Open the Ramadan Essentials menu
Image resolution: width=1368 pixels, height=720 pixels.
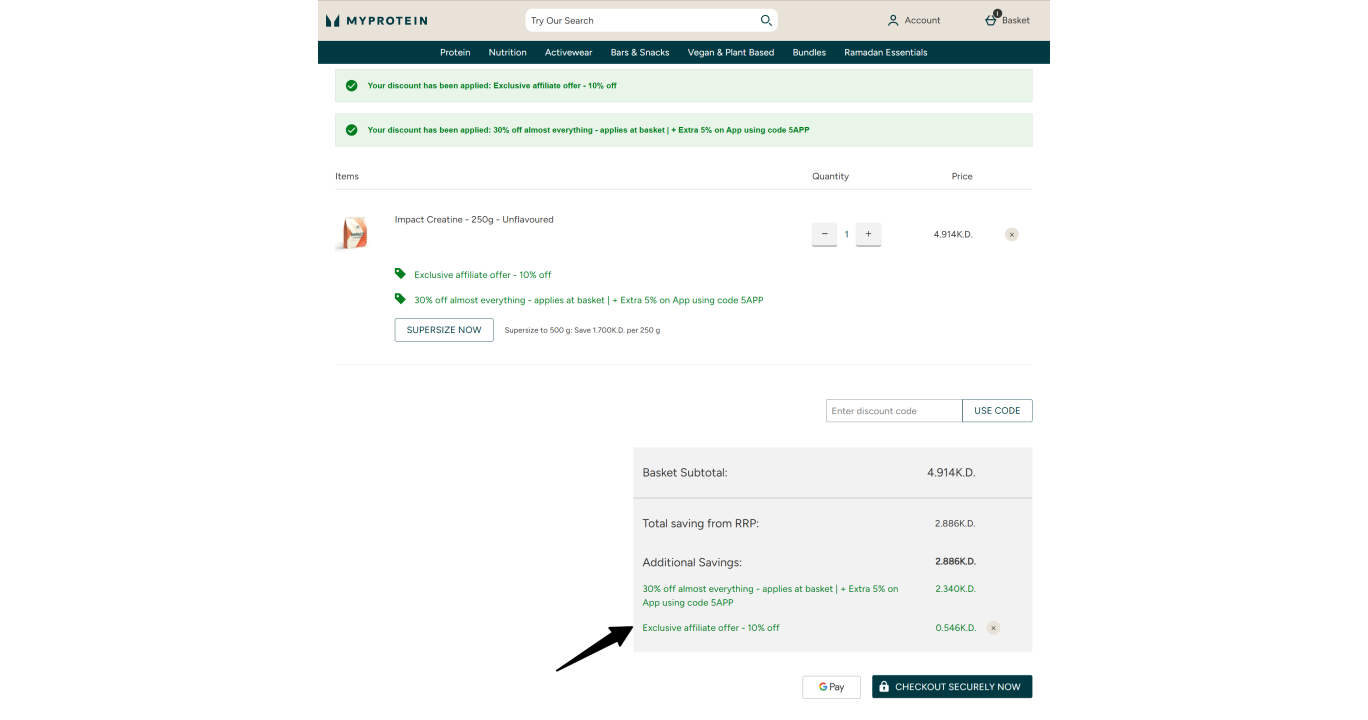[886, 52]
